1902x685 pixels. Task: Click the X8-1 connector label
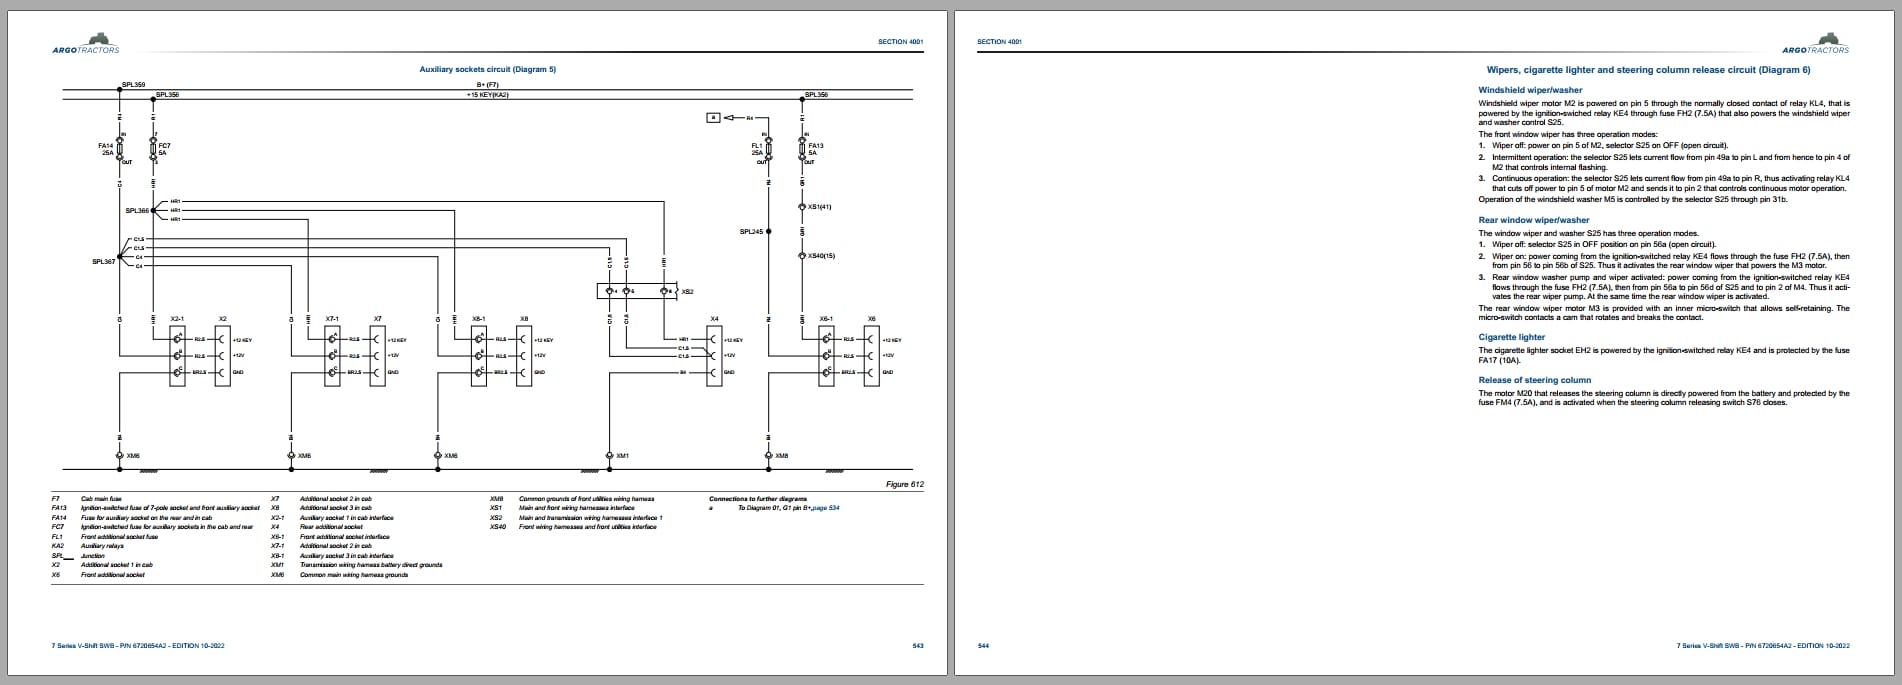tap(478, 319)
